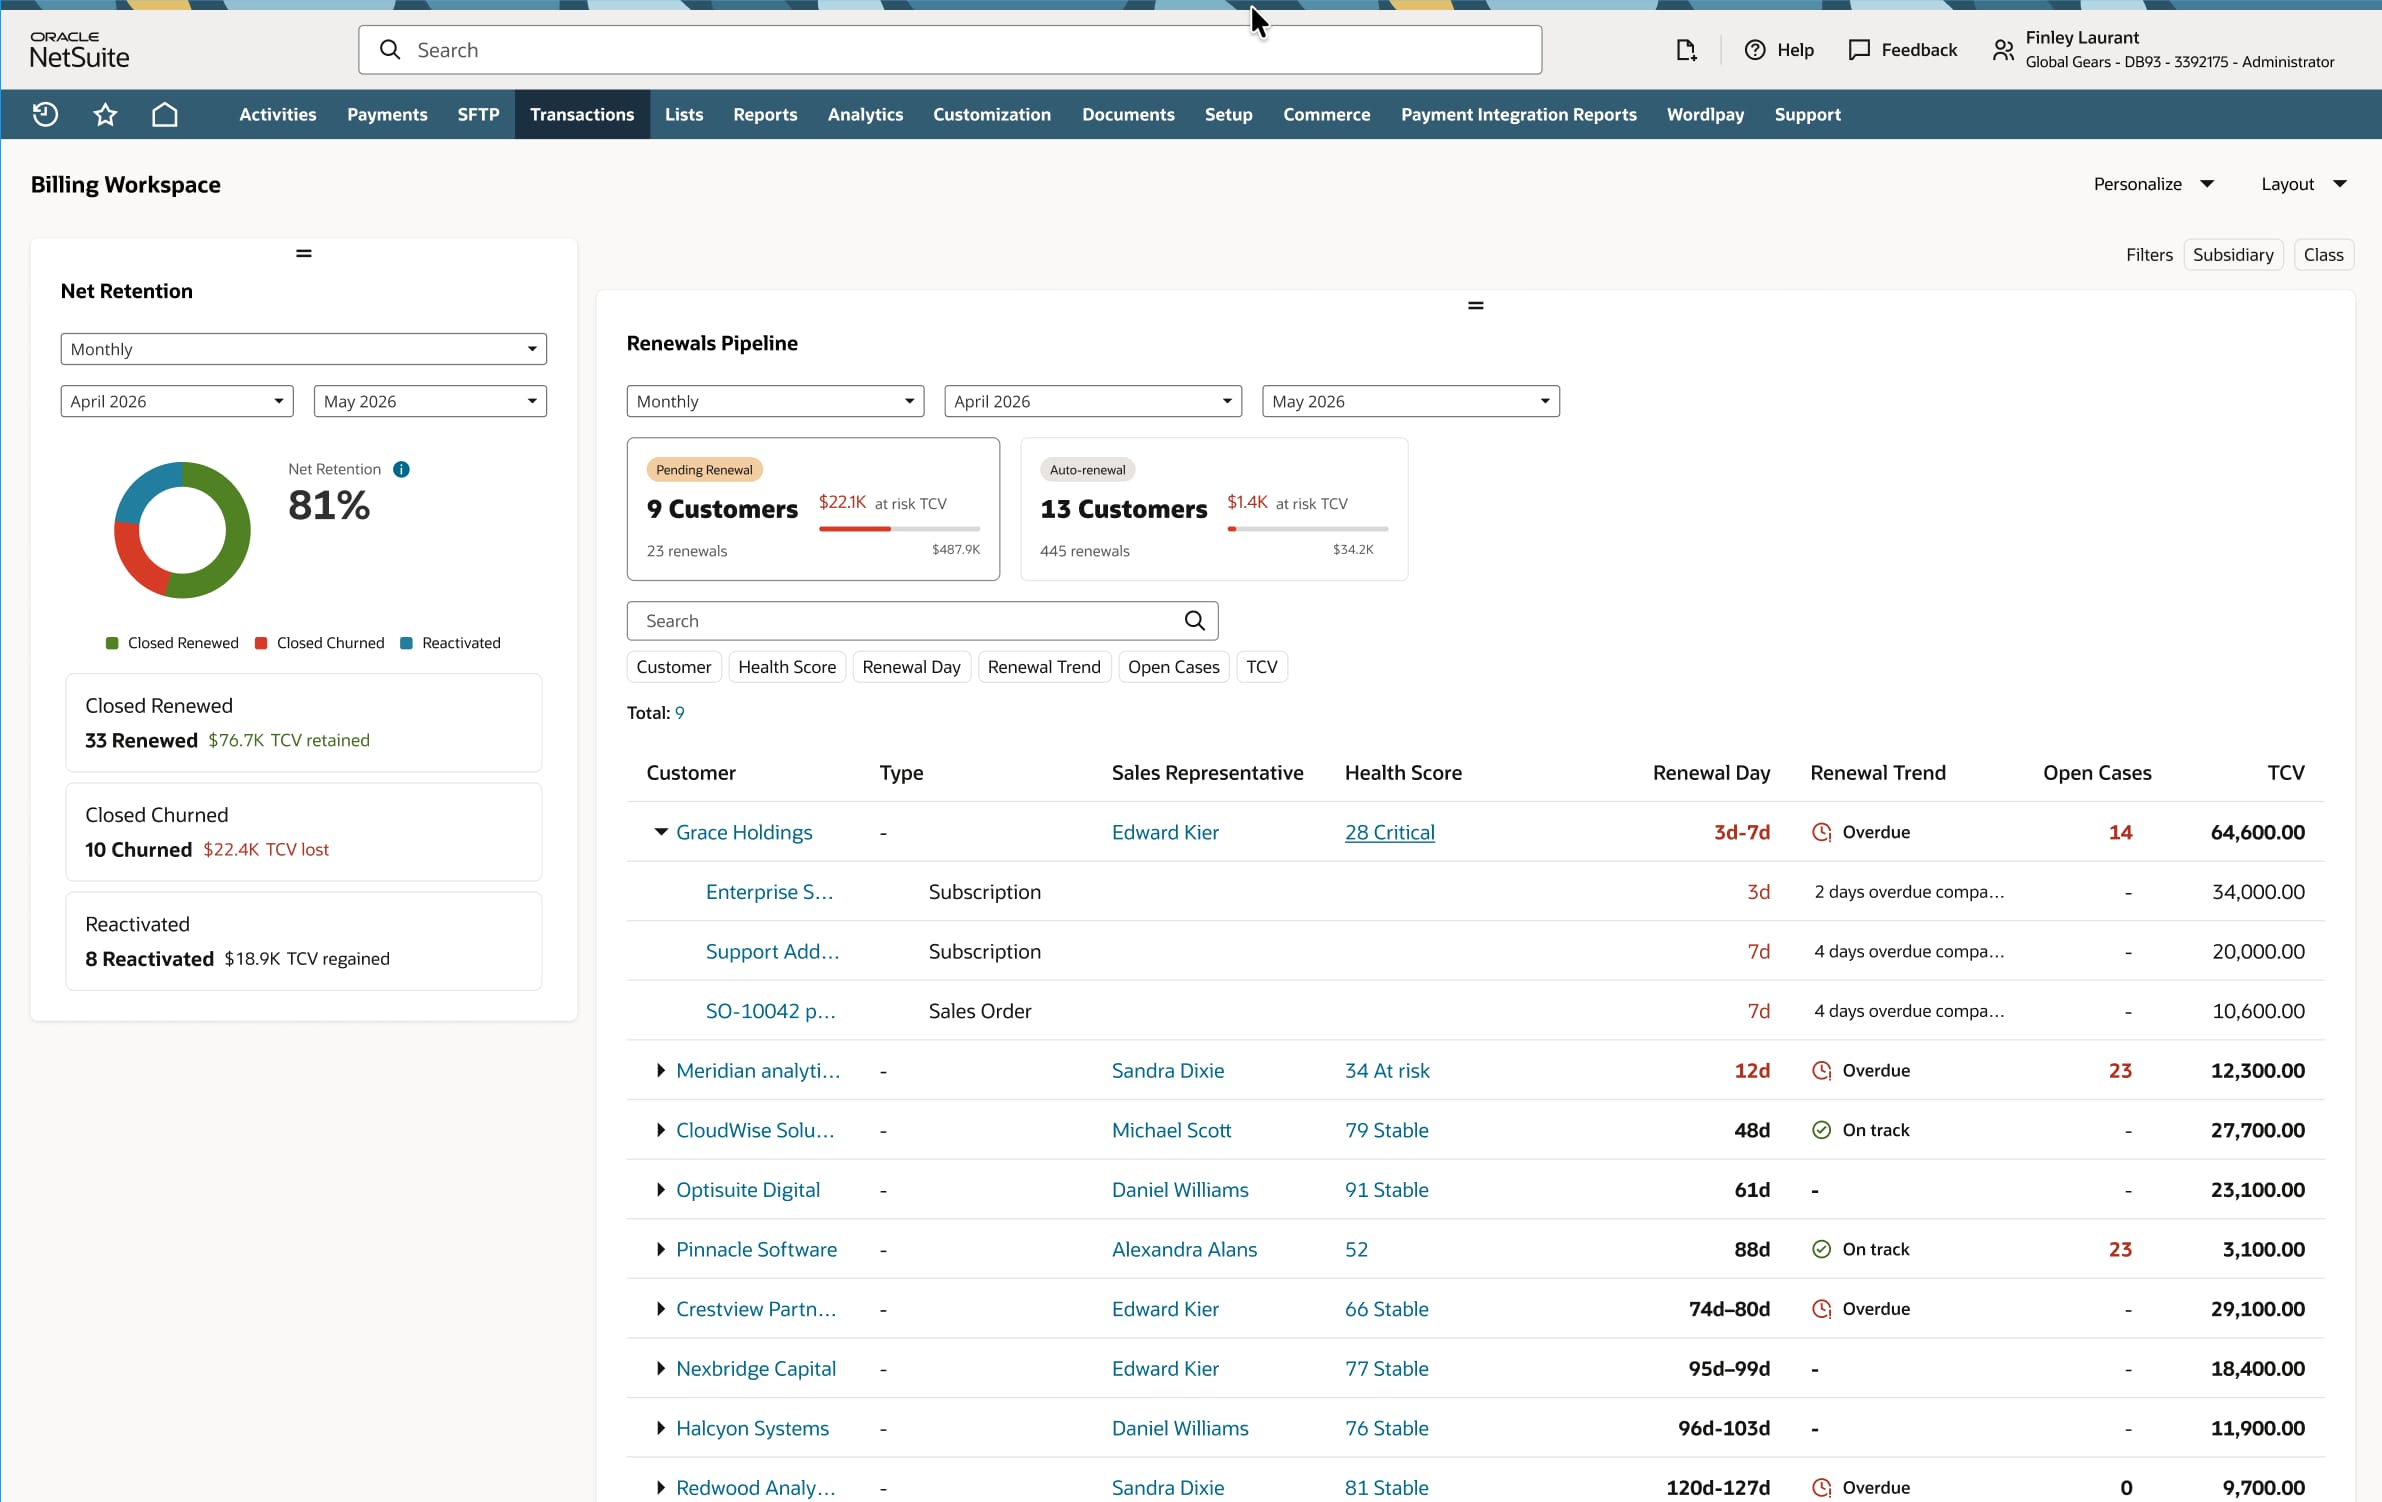Click the create new document icon

tap(1686, 50)
